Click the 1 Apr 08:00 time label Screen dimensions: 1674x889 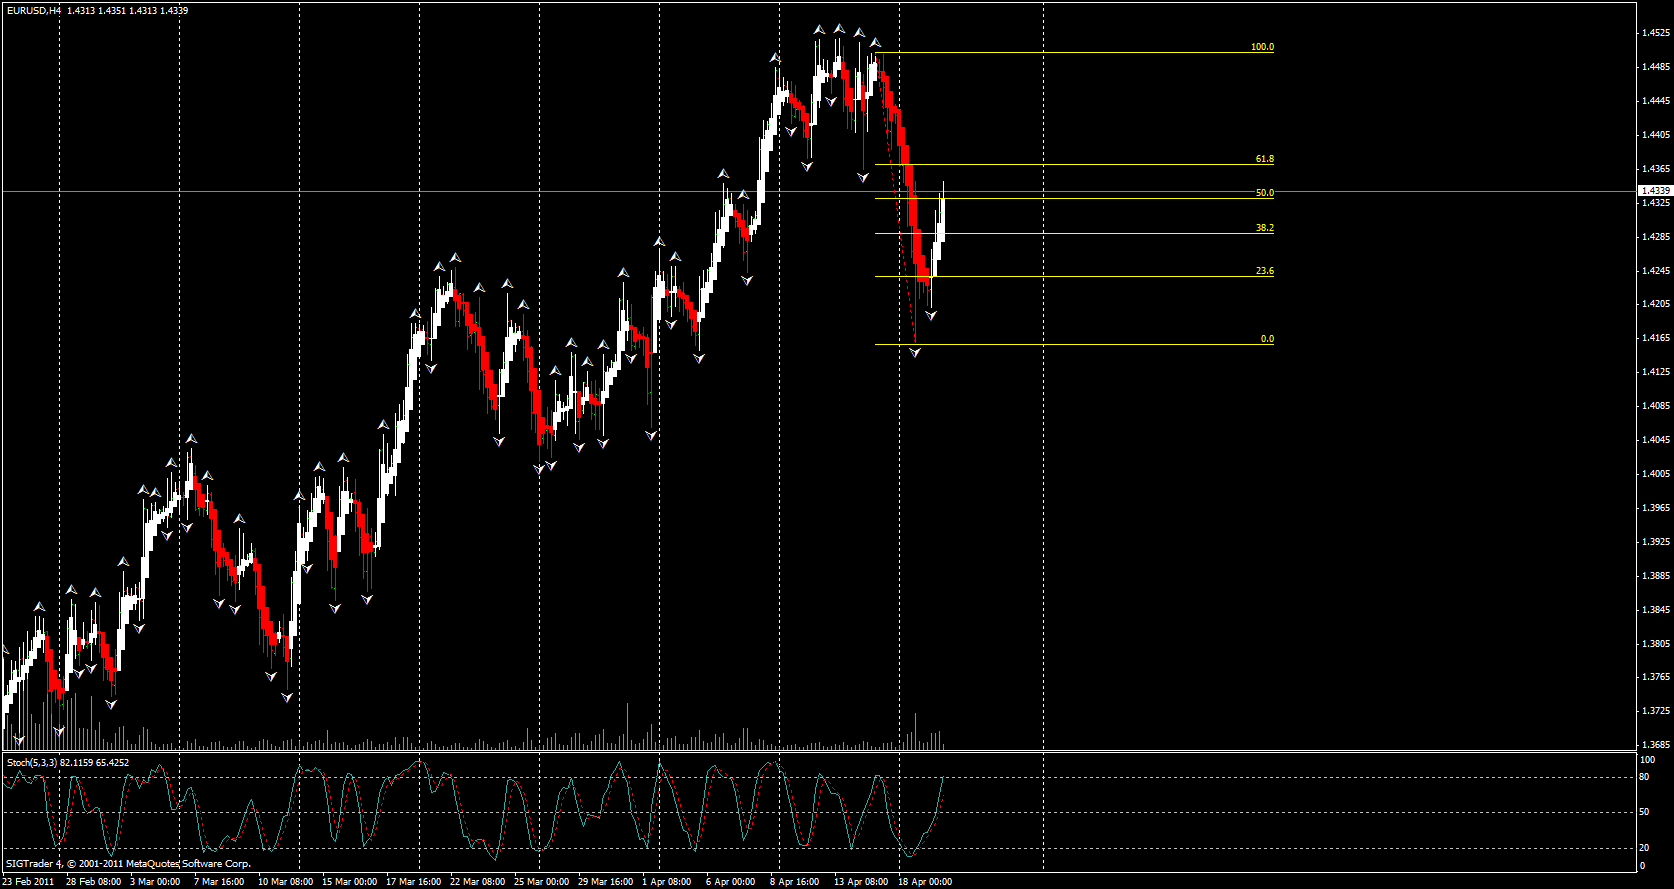coord(666,882)
